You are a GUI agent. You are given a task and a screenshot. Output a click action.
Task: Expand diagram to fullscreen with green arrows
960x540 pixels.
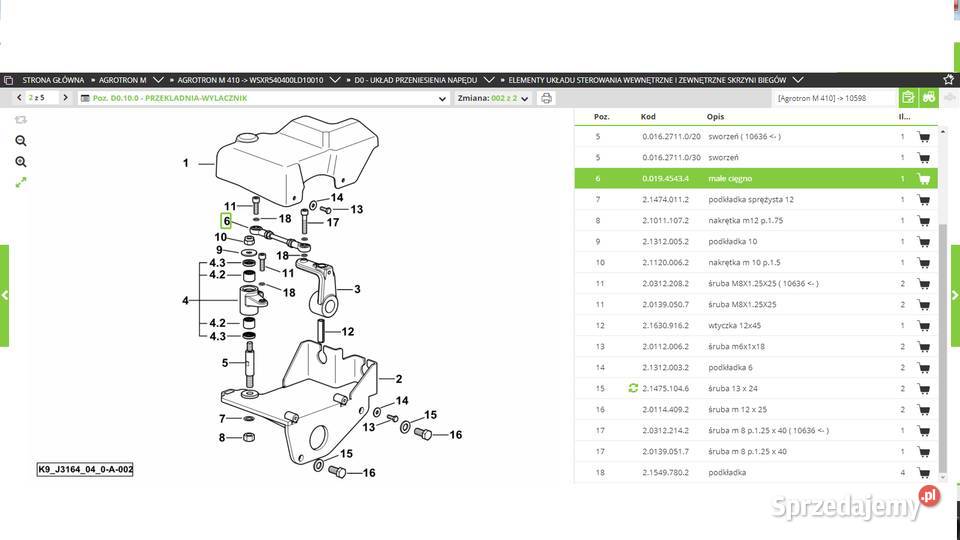click(x=21, y=182)
